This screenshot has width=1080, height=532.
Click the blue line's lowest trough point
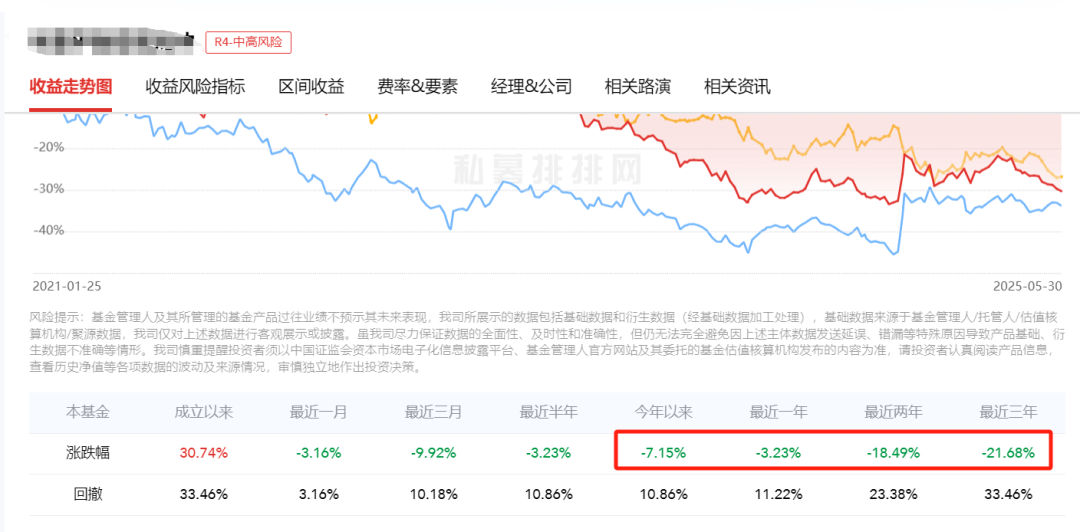[x=895, y=255]
